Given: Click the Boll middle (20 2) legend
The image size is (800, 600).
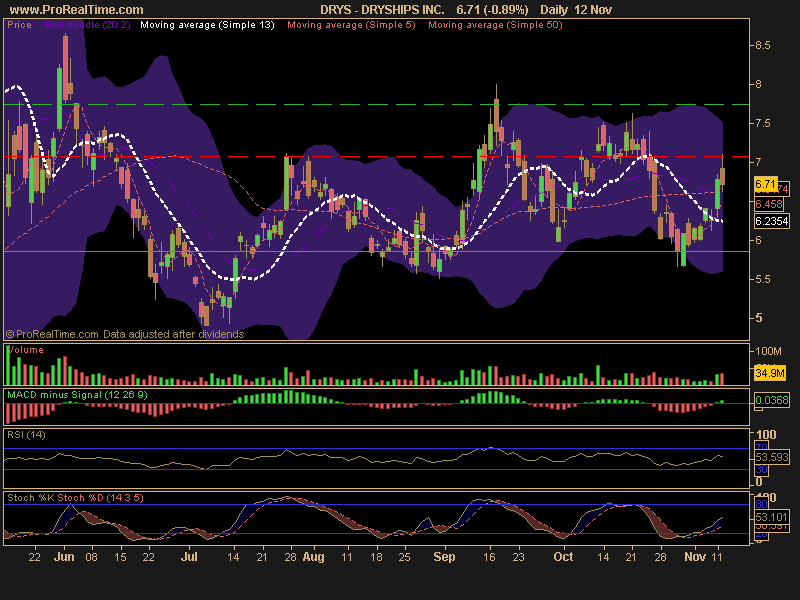Looking at the screenshot, I should point(88,24).
